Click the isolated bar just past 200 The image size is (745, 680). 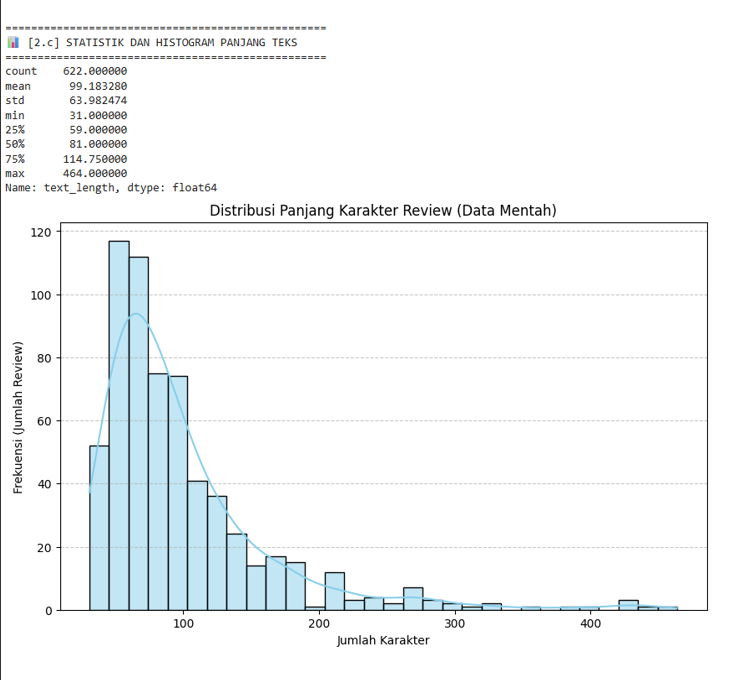pyautogui.click(x=334, y=591)
